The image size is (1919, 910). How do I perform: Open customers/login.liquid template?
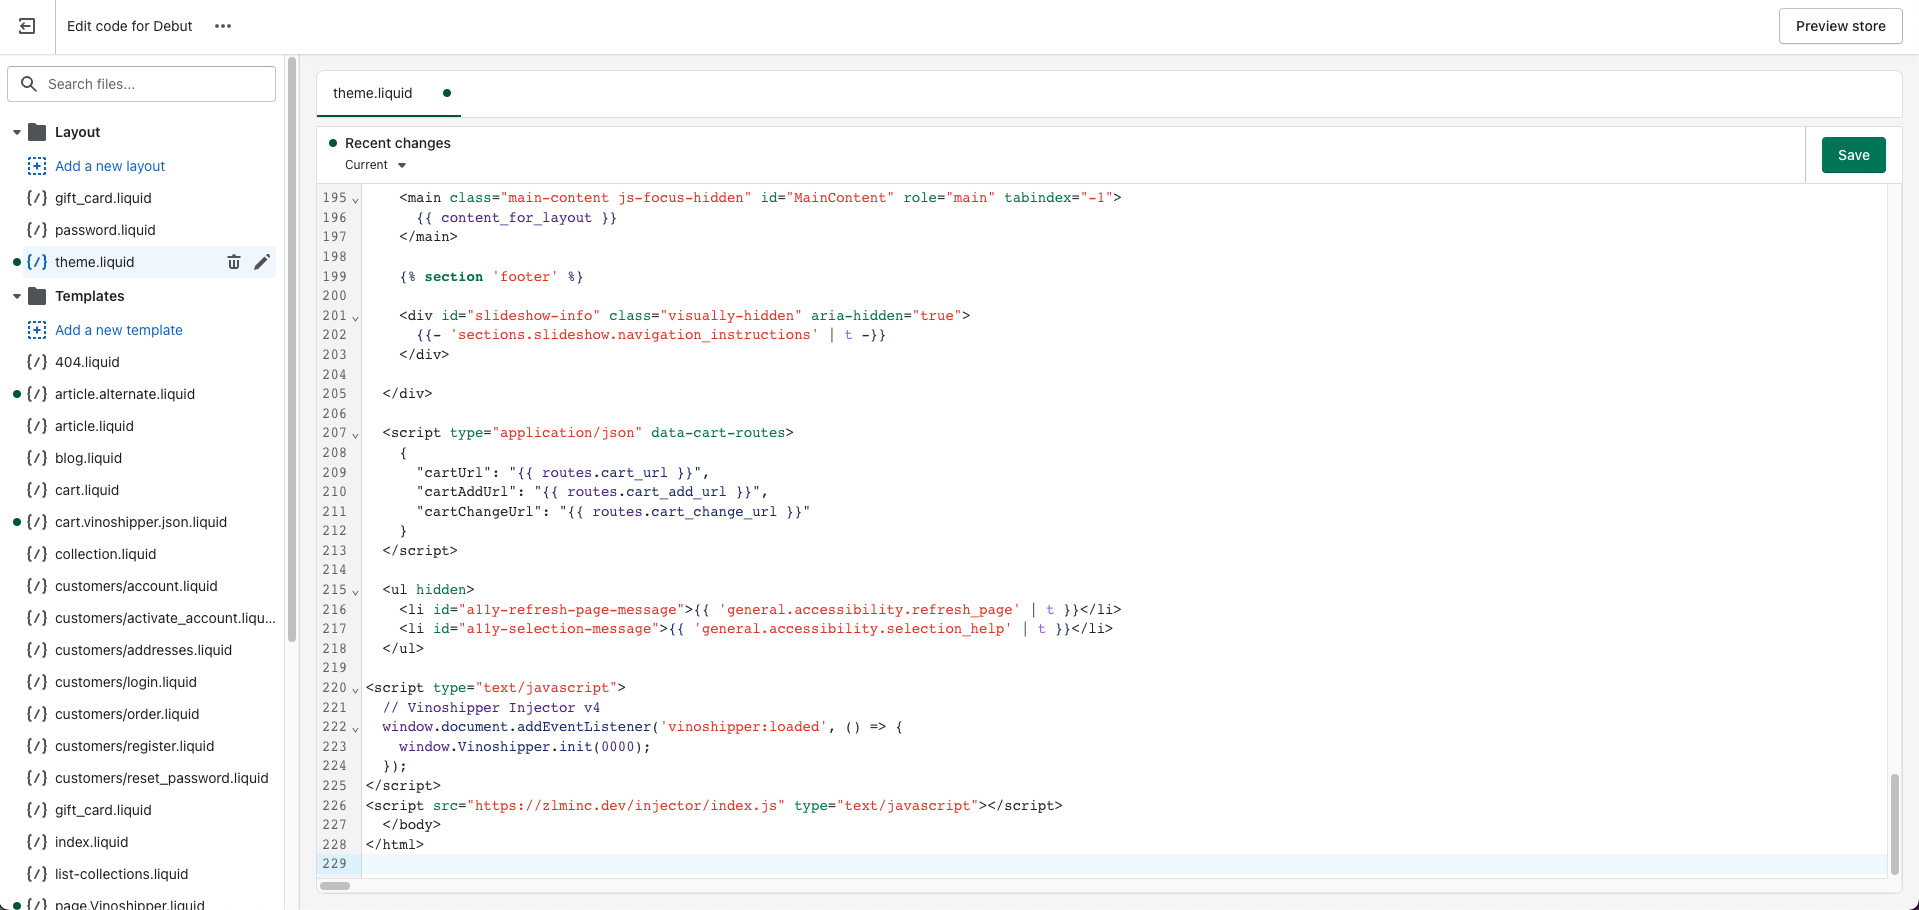pyautogui.click(x=126, y=682)
